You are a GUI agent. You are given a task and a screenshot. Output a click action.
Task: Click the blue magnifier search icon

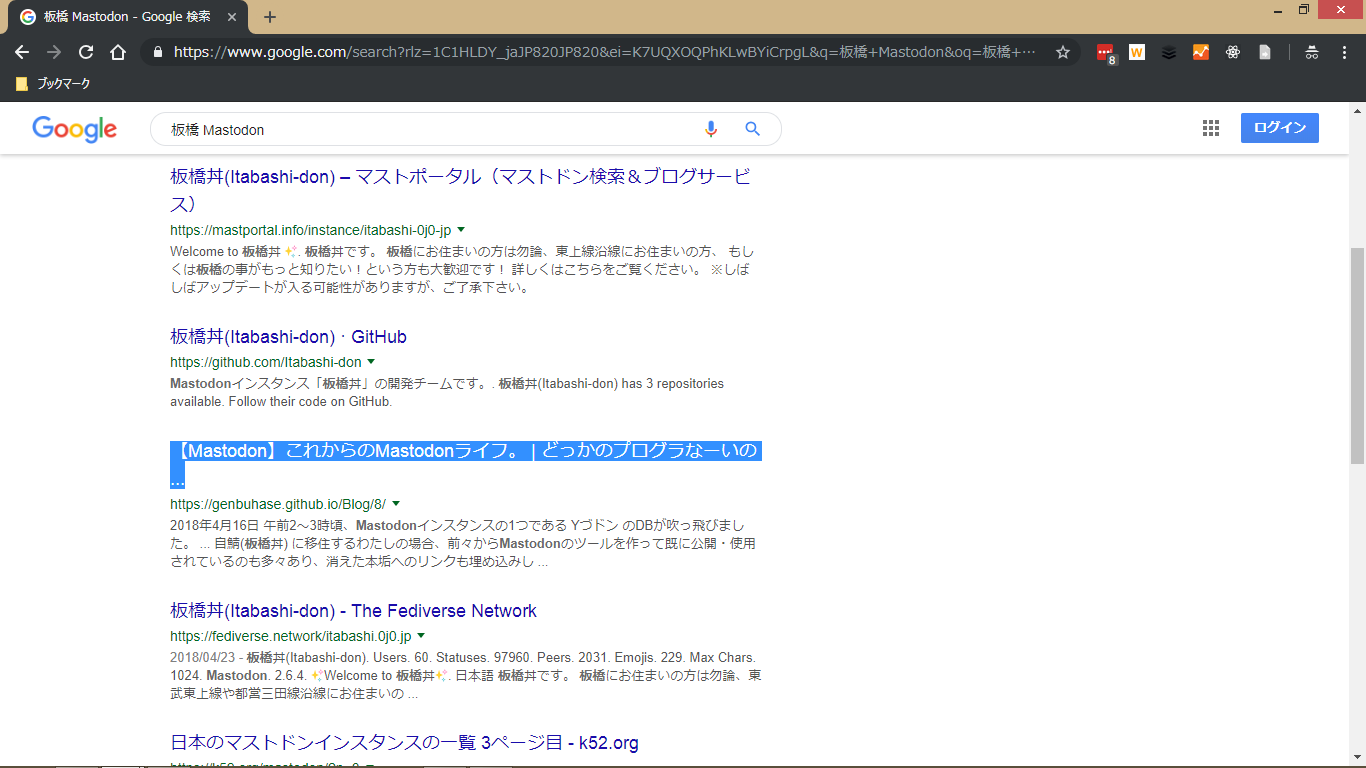coord(753,129)
